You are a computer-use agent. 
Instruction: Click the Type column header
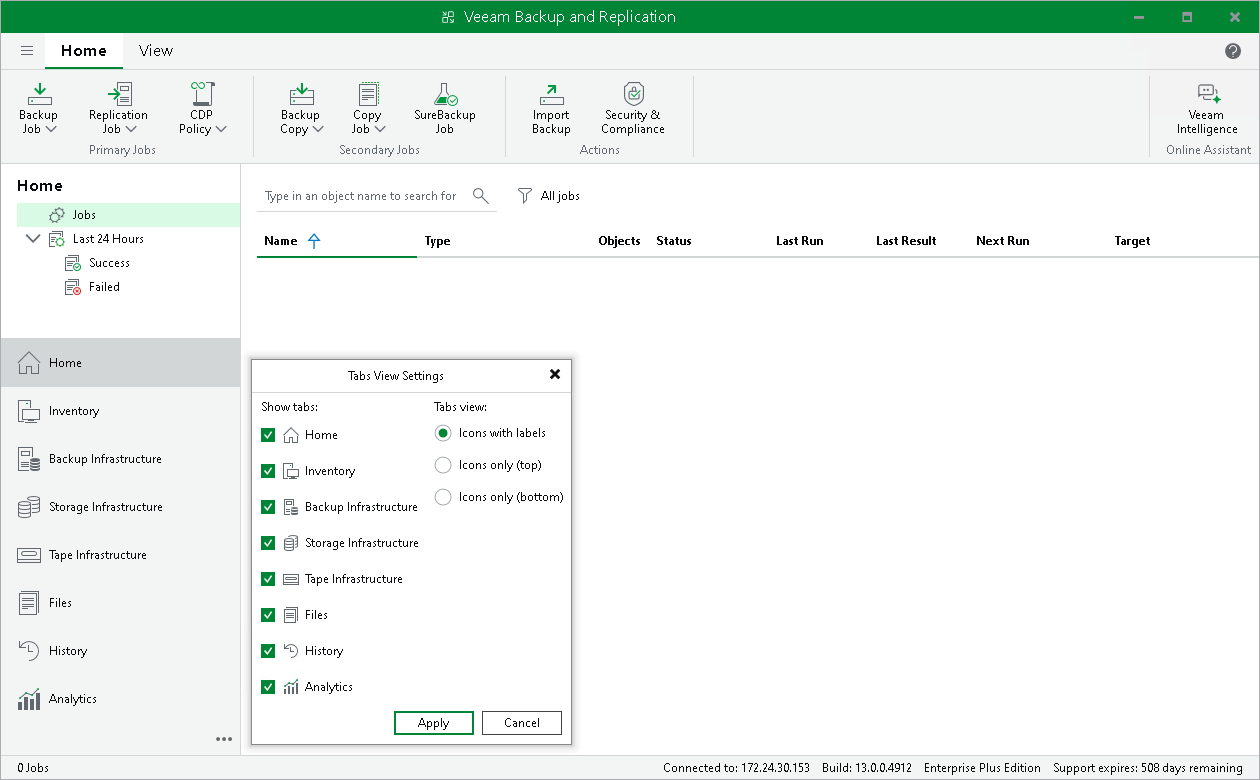tap(438, 241)
